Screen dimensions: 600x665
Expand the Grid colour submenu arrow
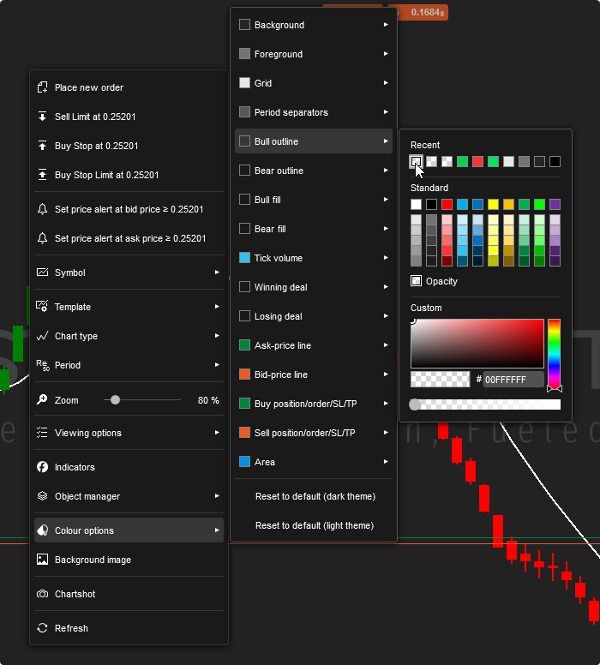385,83
